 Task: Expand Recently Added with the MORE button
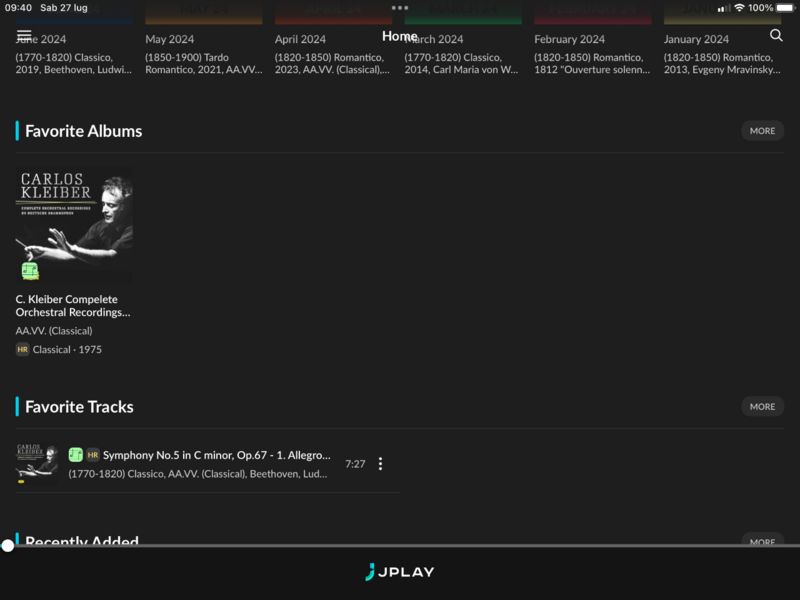(762, 541)
